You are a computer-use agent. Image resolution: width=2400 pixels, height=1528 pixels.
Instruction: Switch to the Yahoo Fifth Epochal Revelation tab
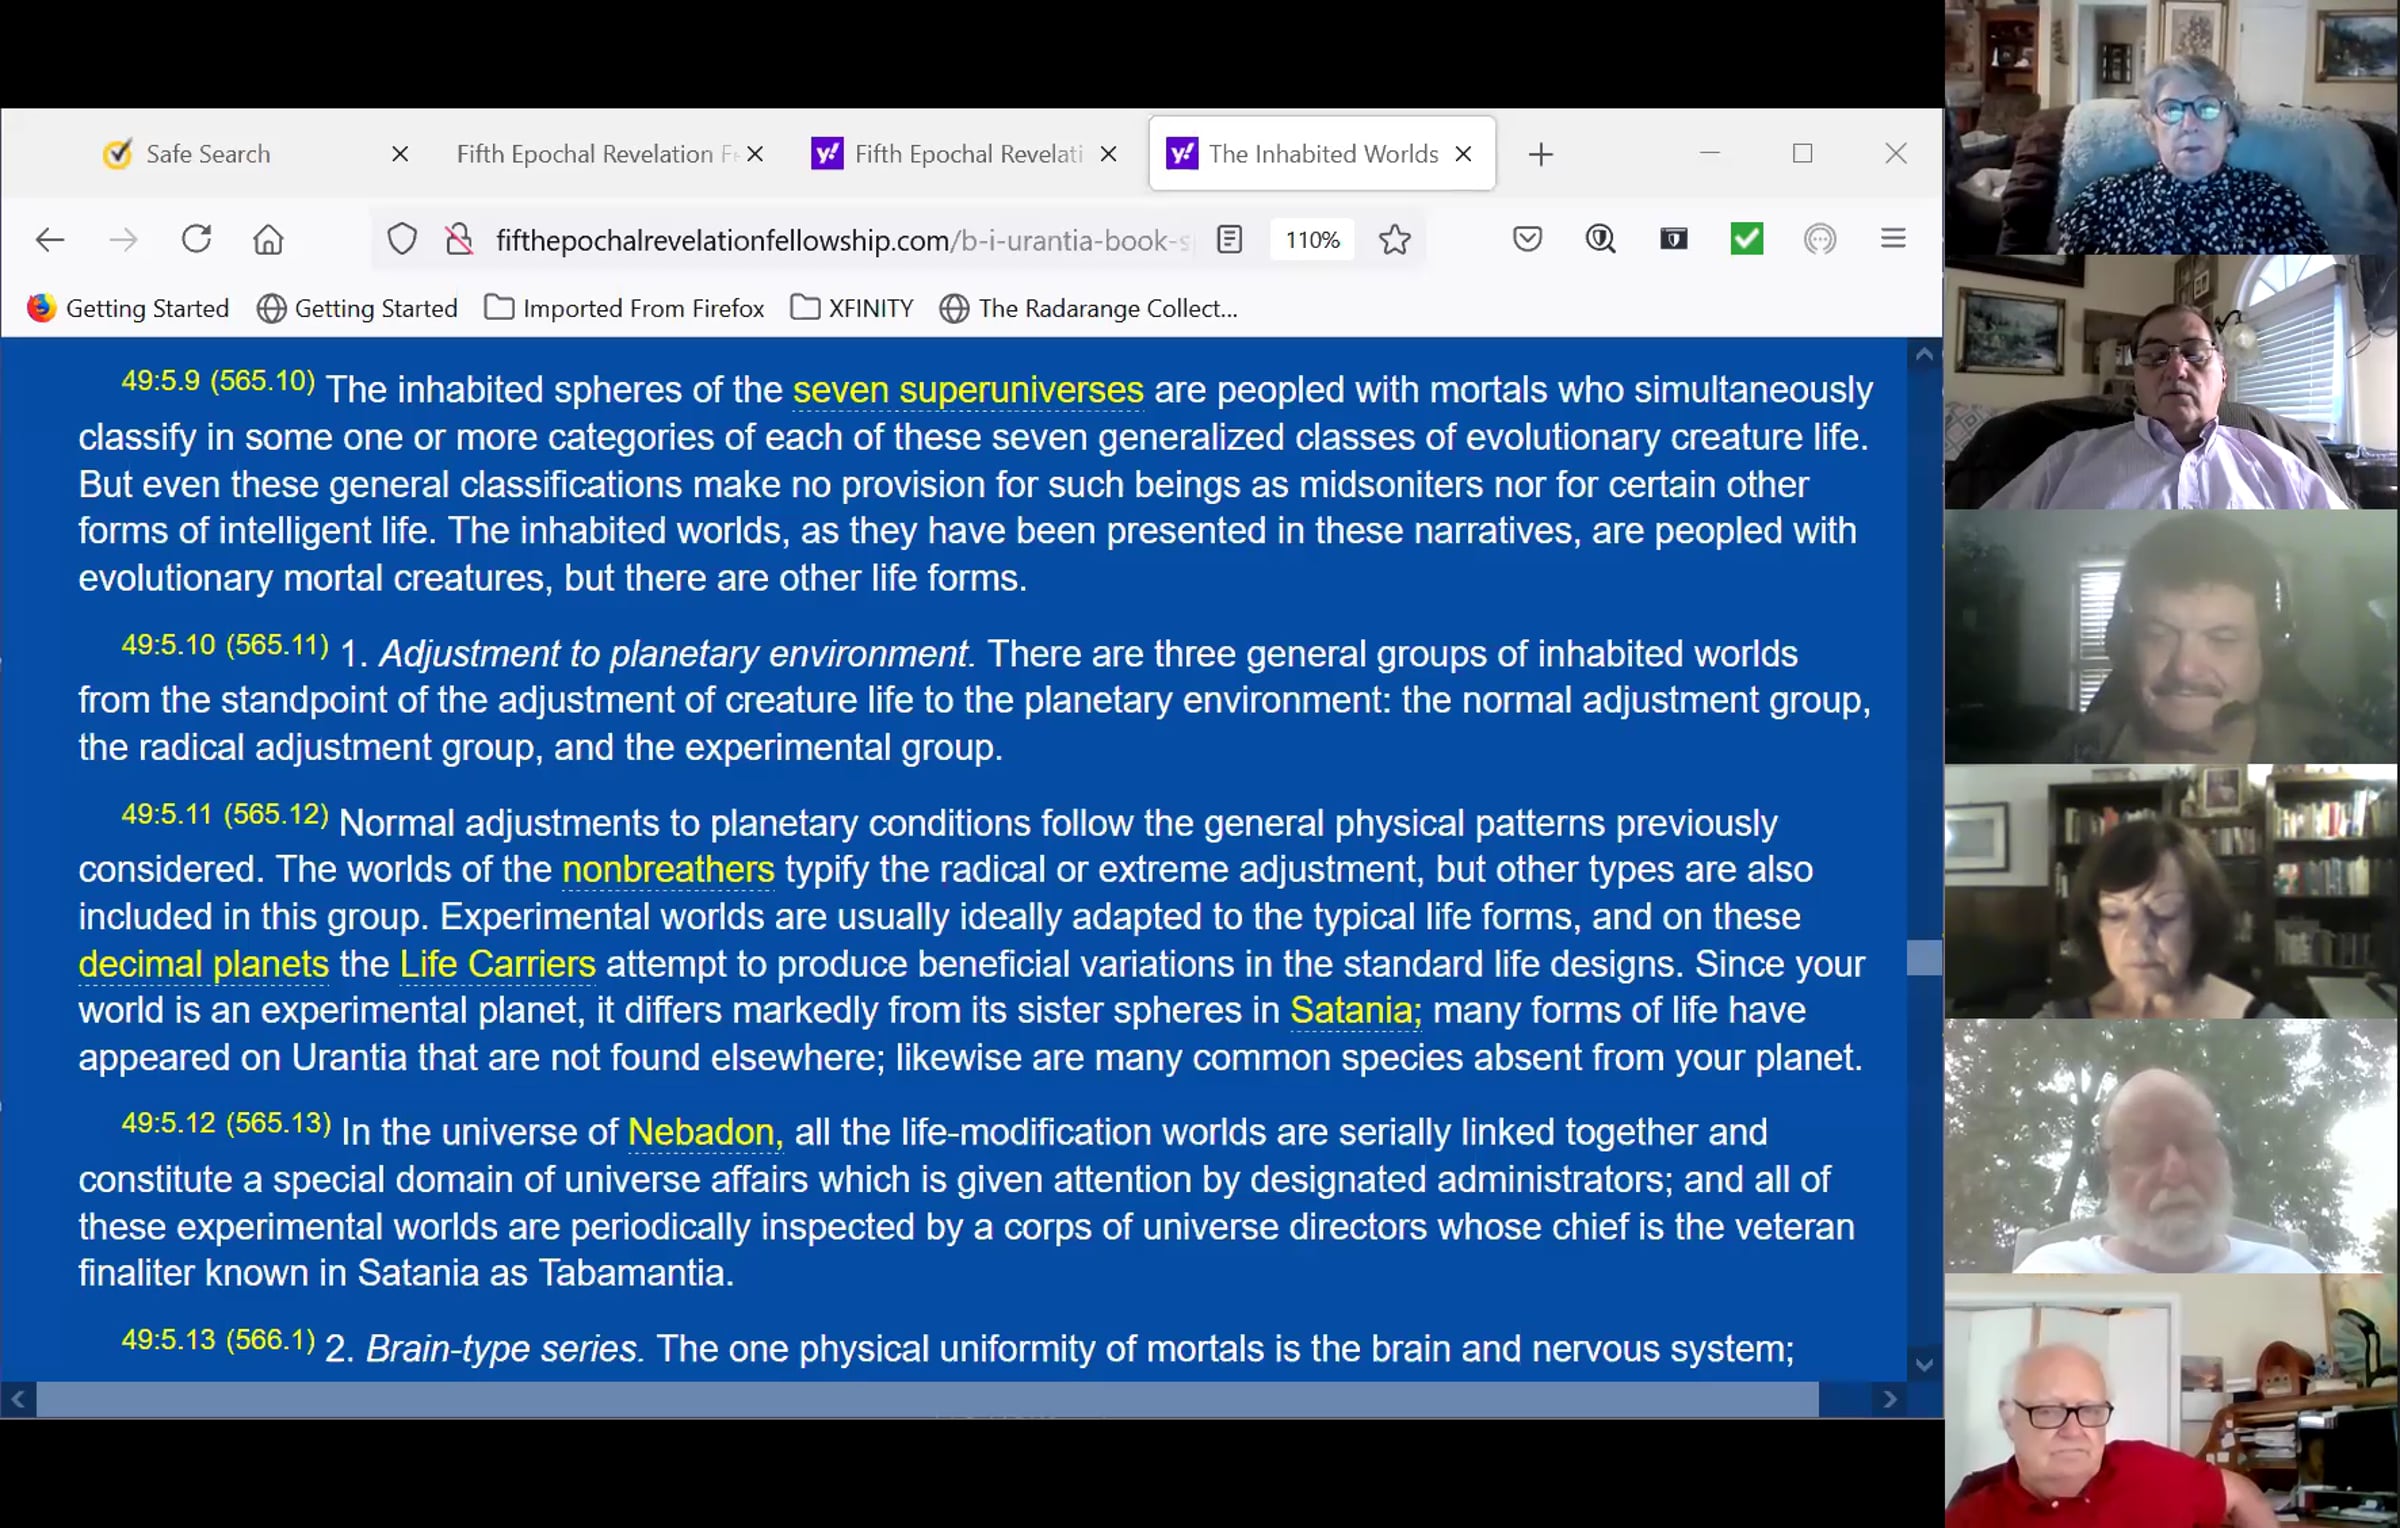point(968,154)
